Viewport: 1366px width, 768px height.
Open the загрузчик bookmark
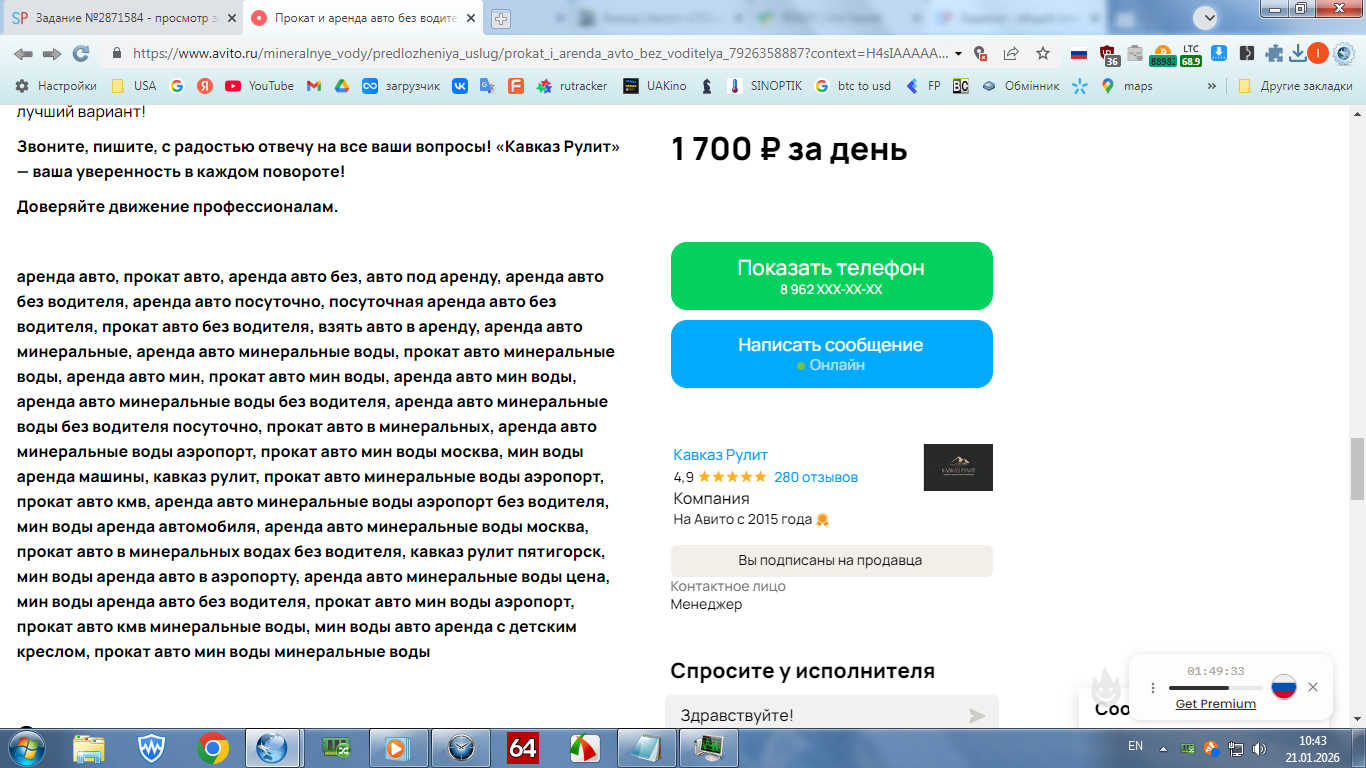pos(401,86)
